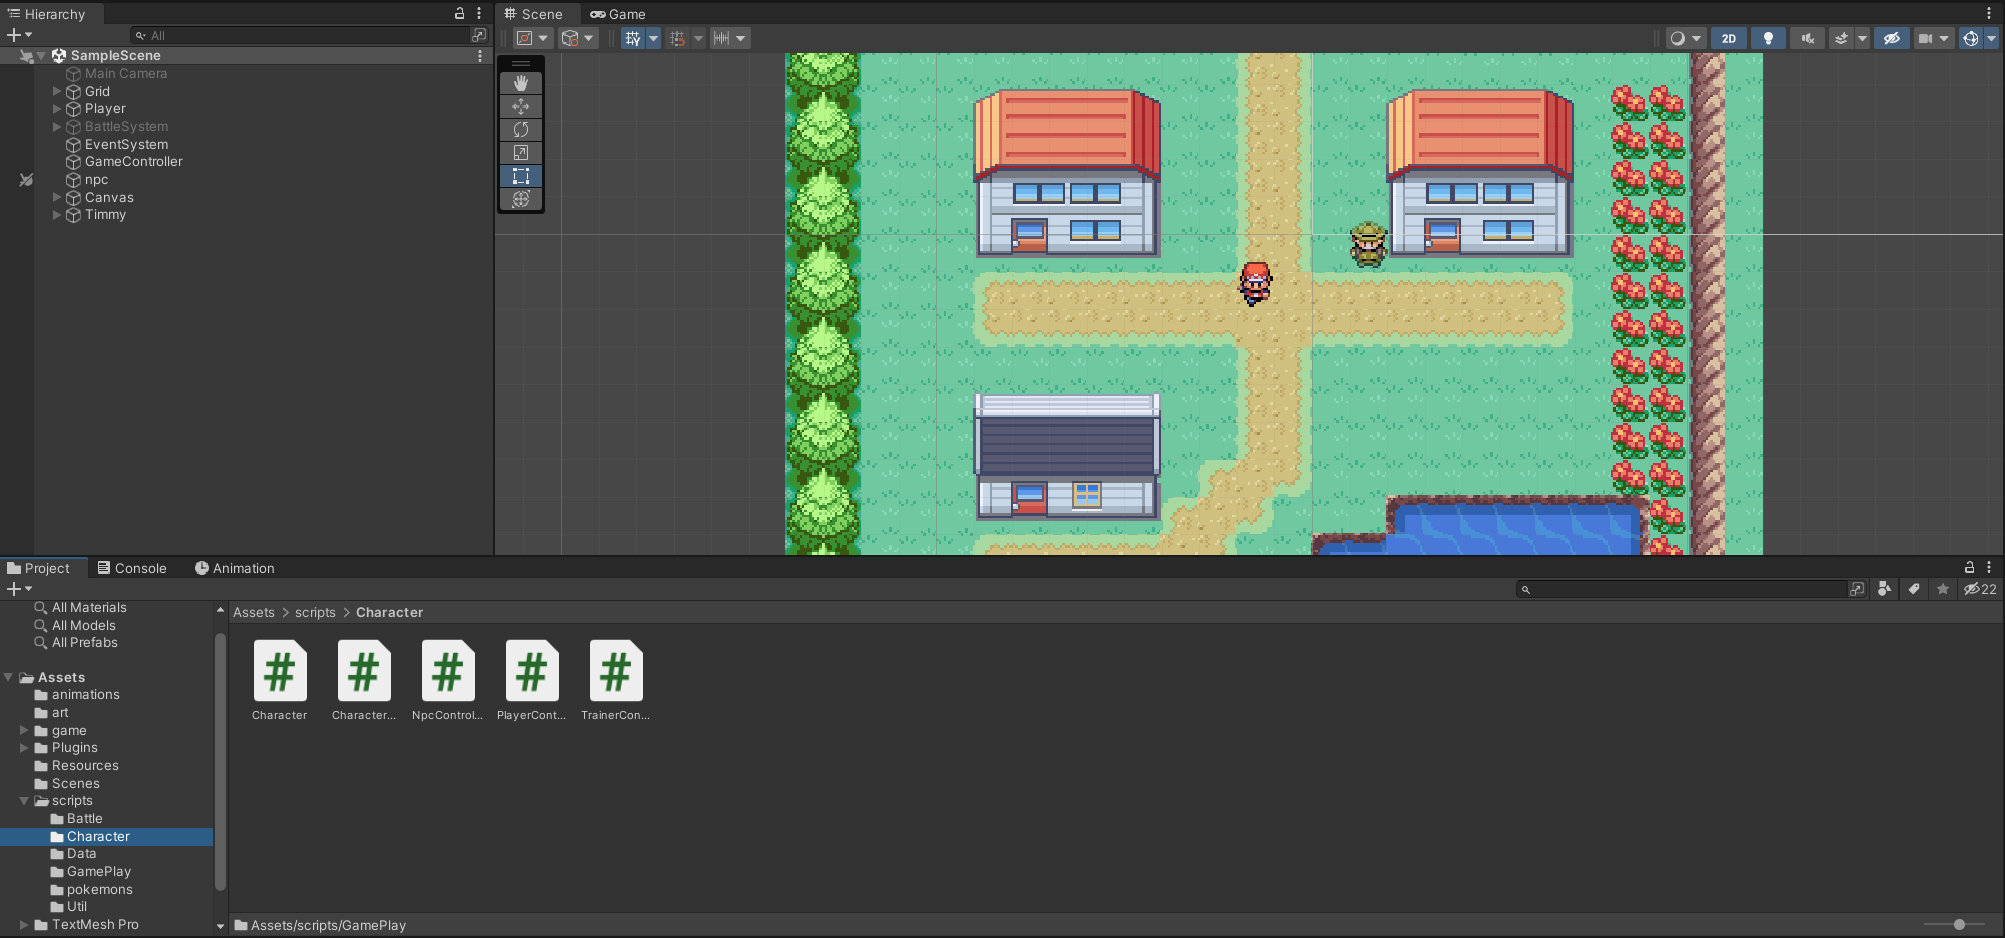Select the EventSystem object
Viewport: 2005px width, 938px height.
[x=117, y=145]
